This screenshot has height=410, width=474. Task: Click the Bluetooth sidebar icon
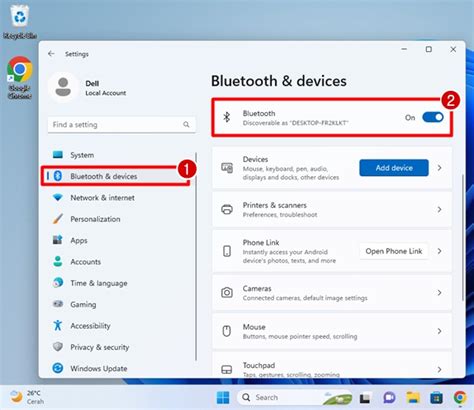pos(58,176)
